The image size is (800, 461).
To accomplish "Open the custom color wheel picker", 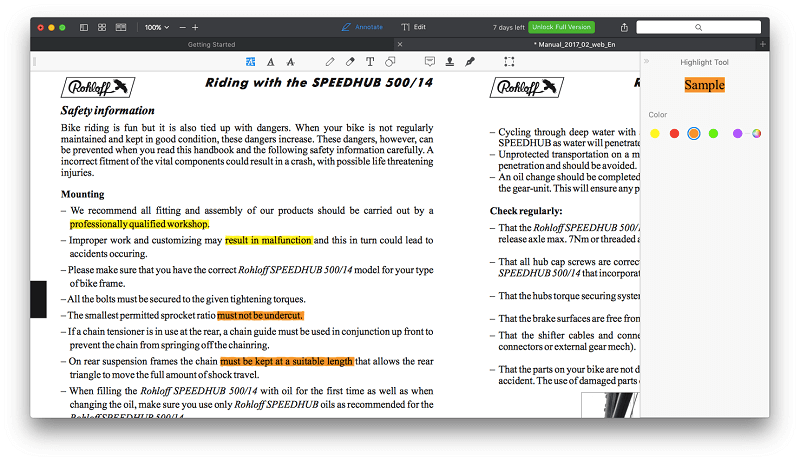I will point(757,134).
